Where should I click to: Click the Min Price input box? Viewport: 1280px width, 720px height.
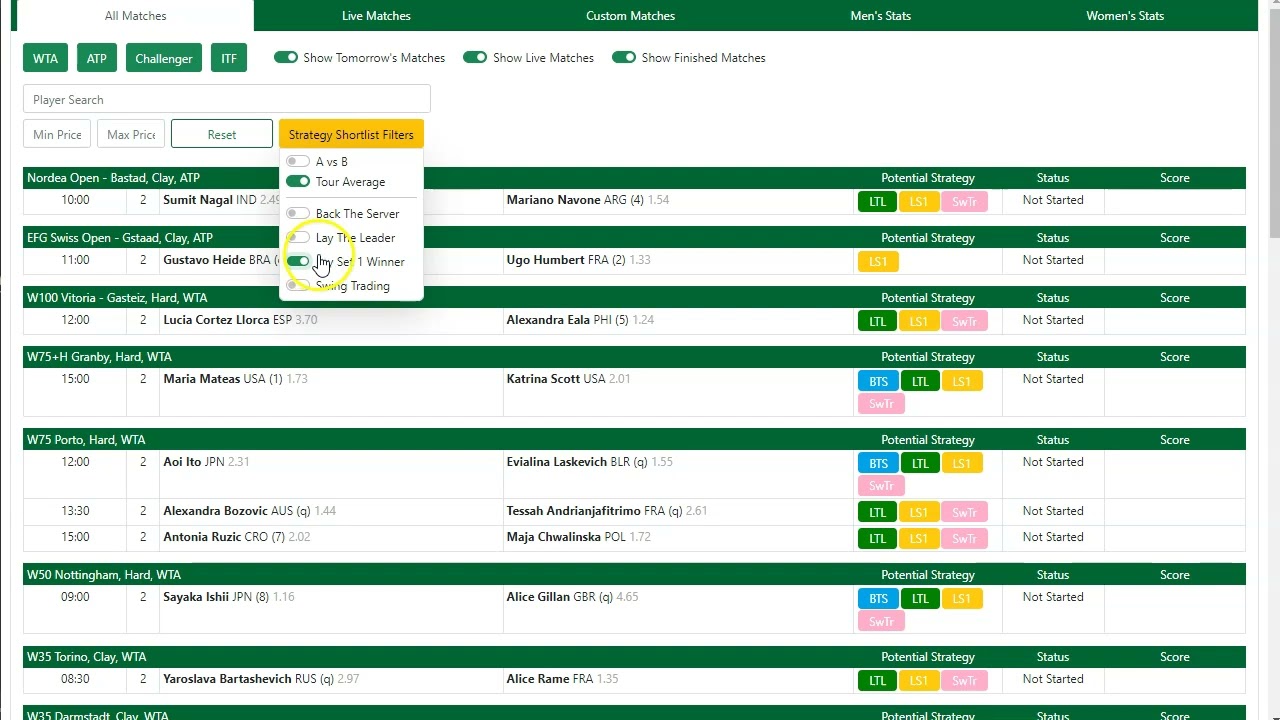click(x=57, y=134)
